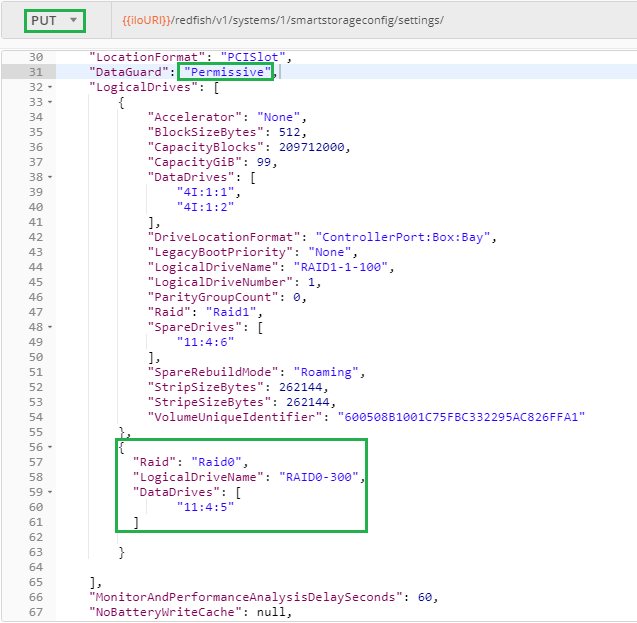Collapse the SpareDrives array at line 48
Screen dimensions: 637x623
50,327
